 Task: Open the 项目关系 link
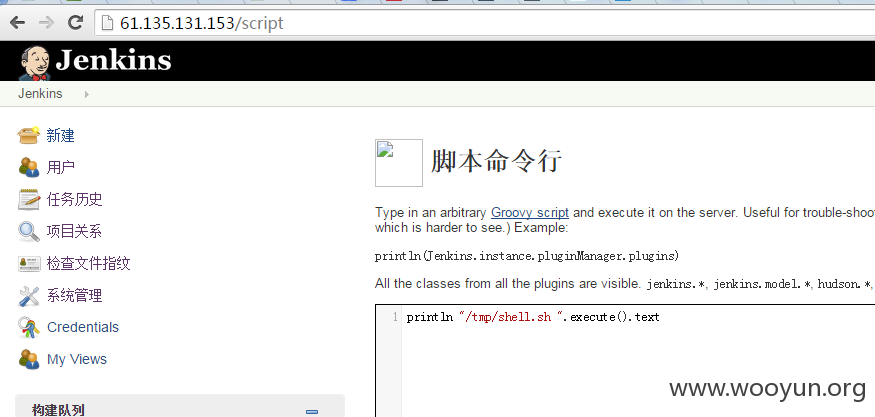pos(75,231)
